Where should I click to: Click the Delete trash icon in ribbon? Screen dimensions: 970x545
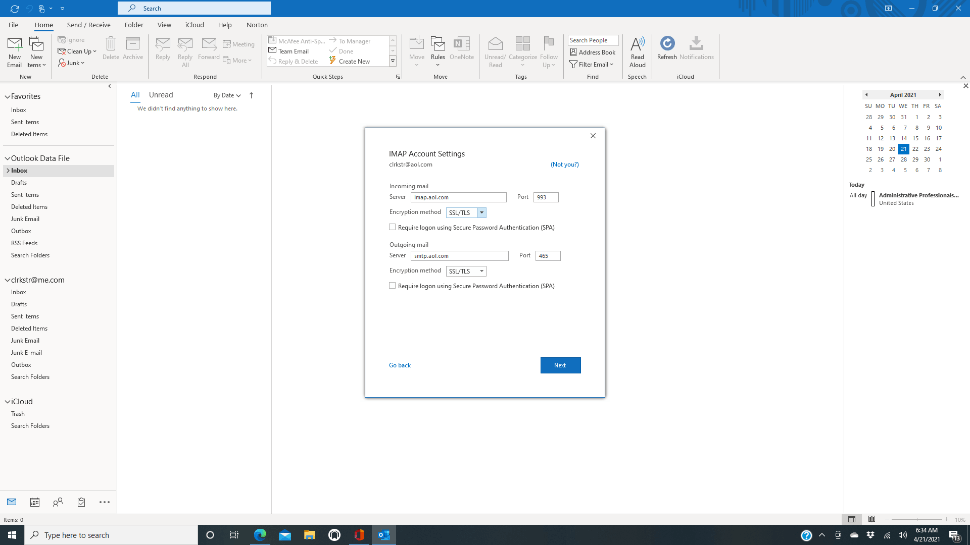click(110, 44)
